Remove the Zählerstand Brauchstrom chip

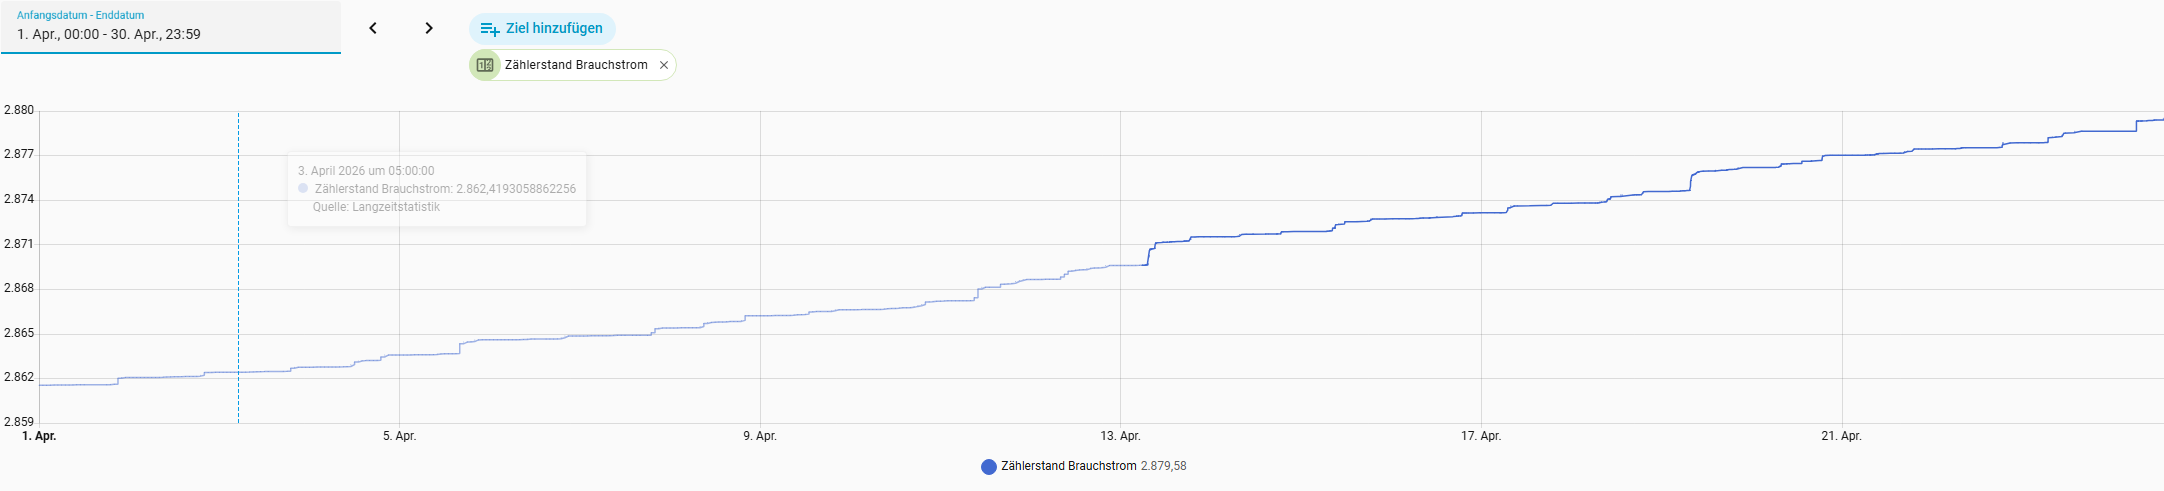(x=664, y=65)
